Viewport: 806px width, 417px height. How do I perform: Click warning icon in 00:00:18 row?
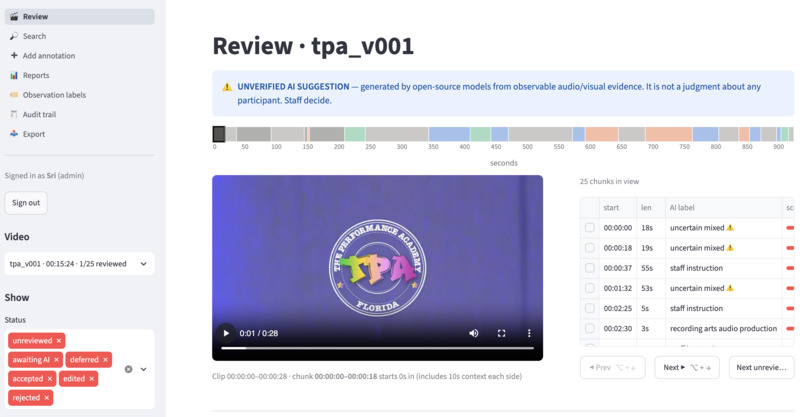pyautogui.click(x=730, y=247)
